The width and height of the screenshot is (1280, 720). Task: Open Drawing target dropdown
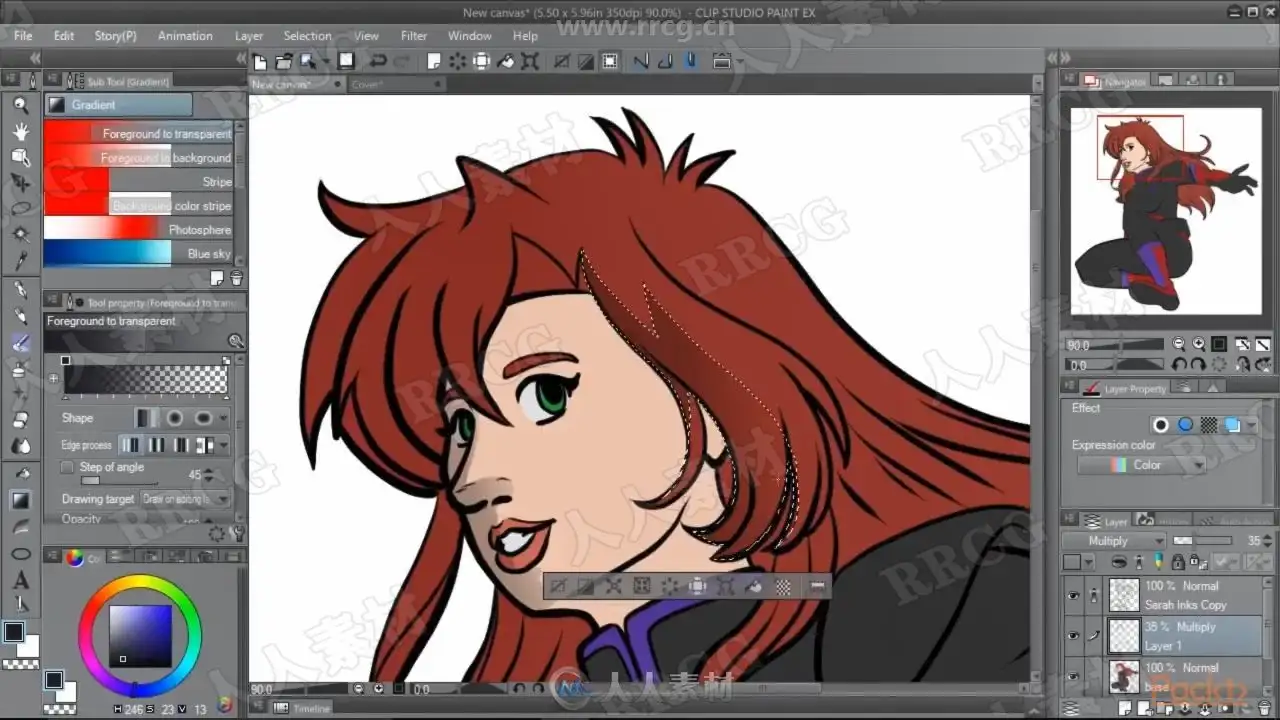[x=186, y=499]
